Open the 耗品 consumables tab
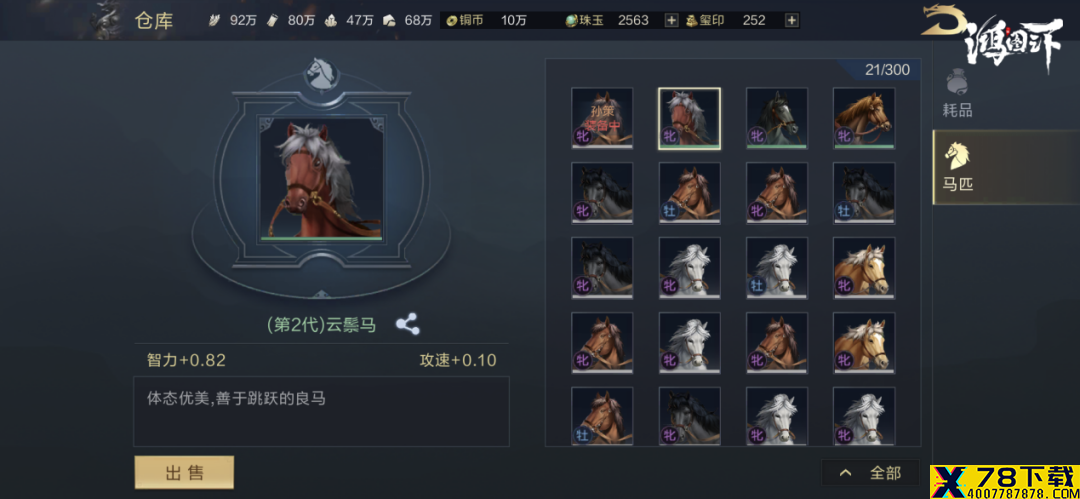This screenshot has width=1080, height=499. tap(957, 92)
